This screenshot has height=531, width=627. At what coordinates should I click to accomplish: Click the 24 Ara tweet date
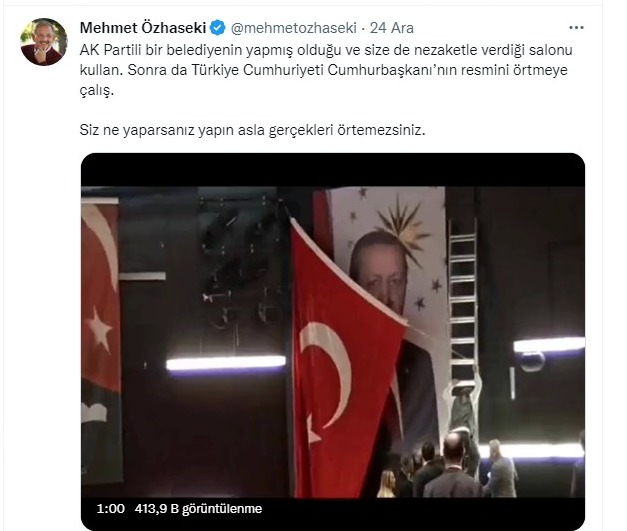point(391,28)
